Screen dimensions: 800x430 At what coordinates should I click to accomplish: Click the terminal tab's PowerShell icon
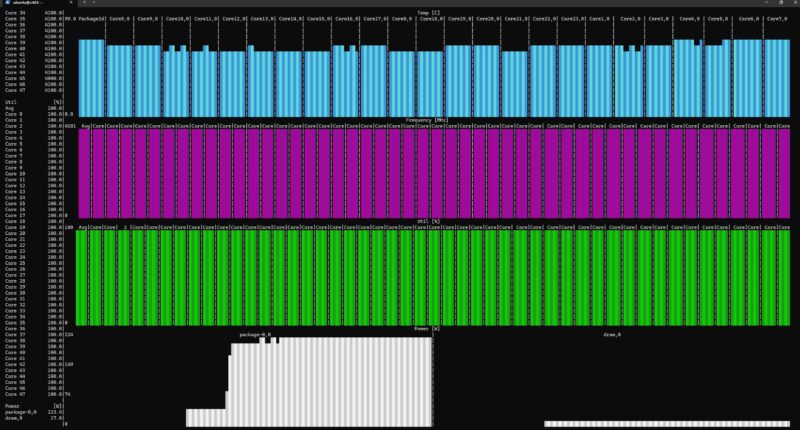pyautogui.click(x=6, y=3)
